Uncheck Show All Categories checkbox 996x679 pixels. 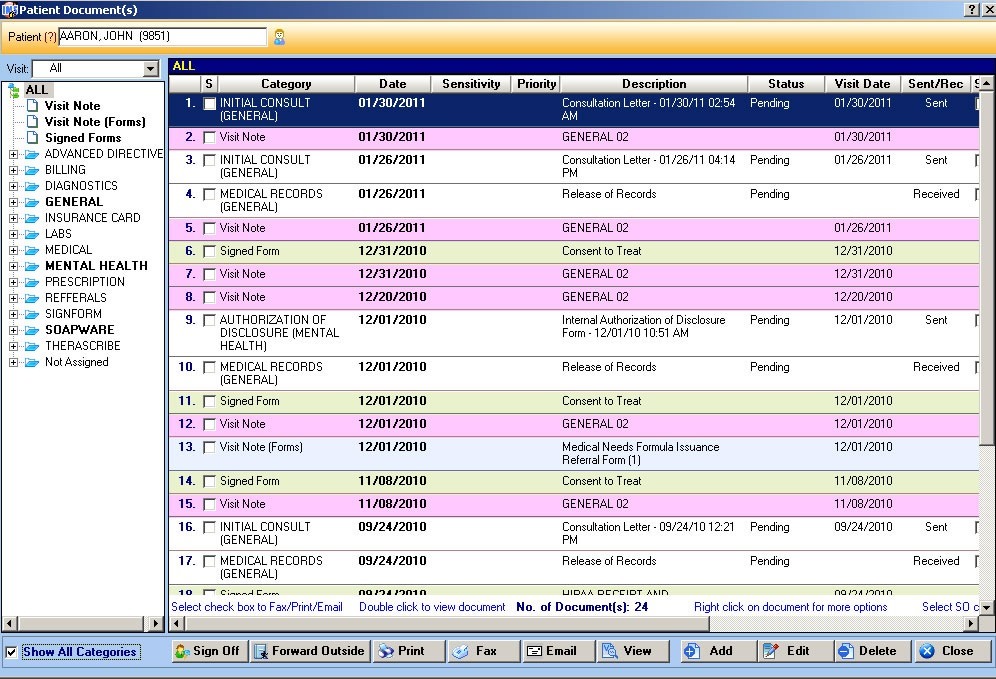tap(11, 652)
